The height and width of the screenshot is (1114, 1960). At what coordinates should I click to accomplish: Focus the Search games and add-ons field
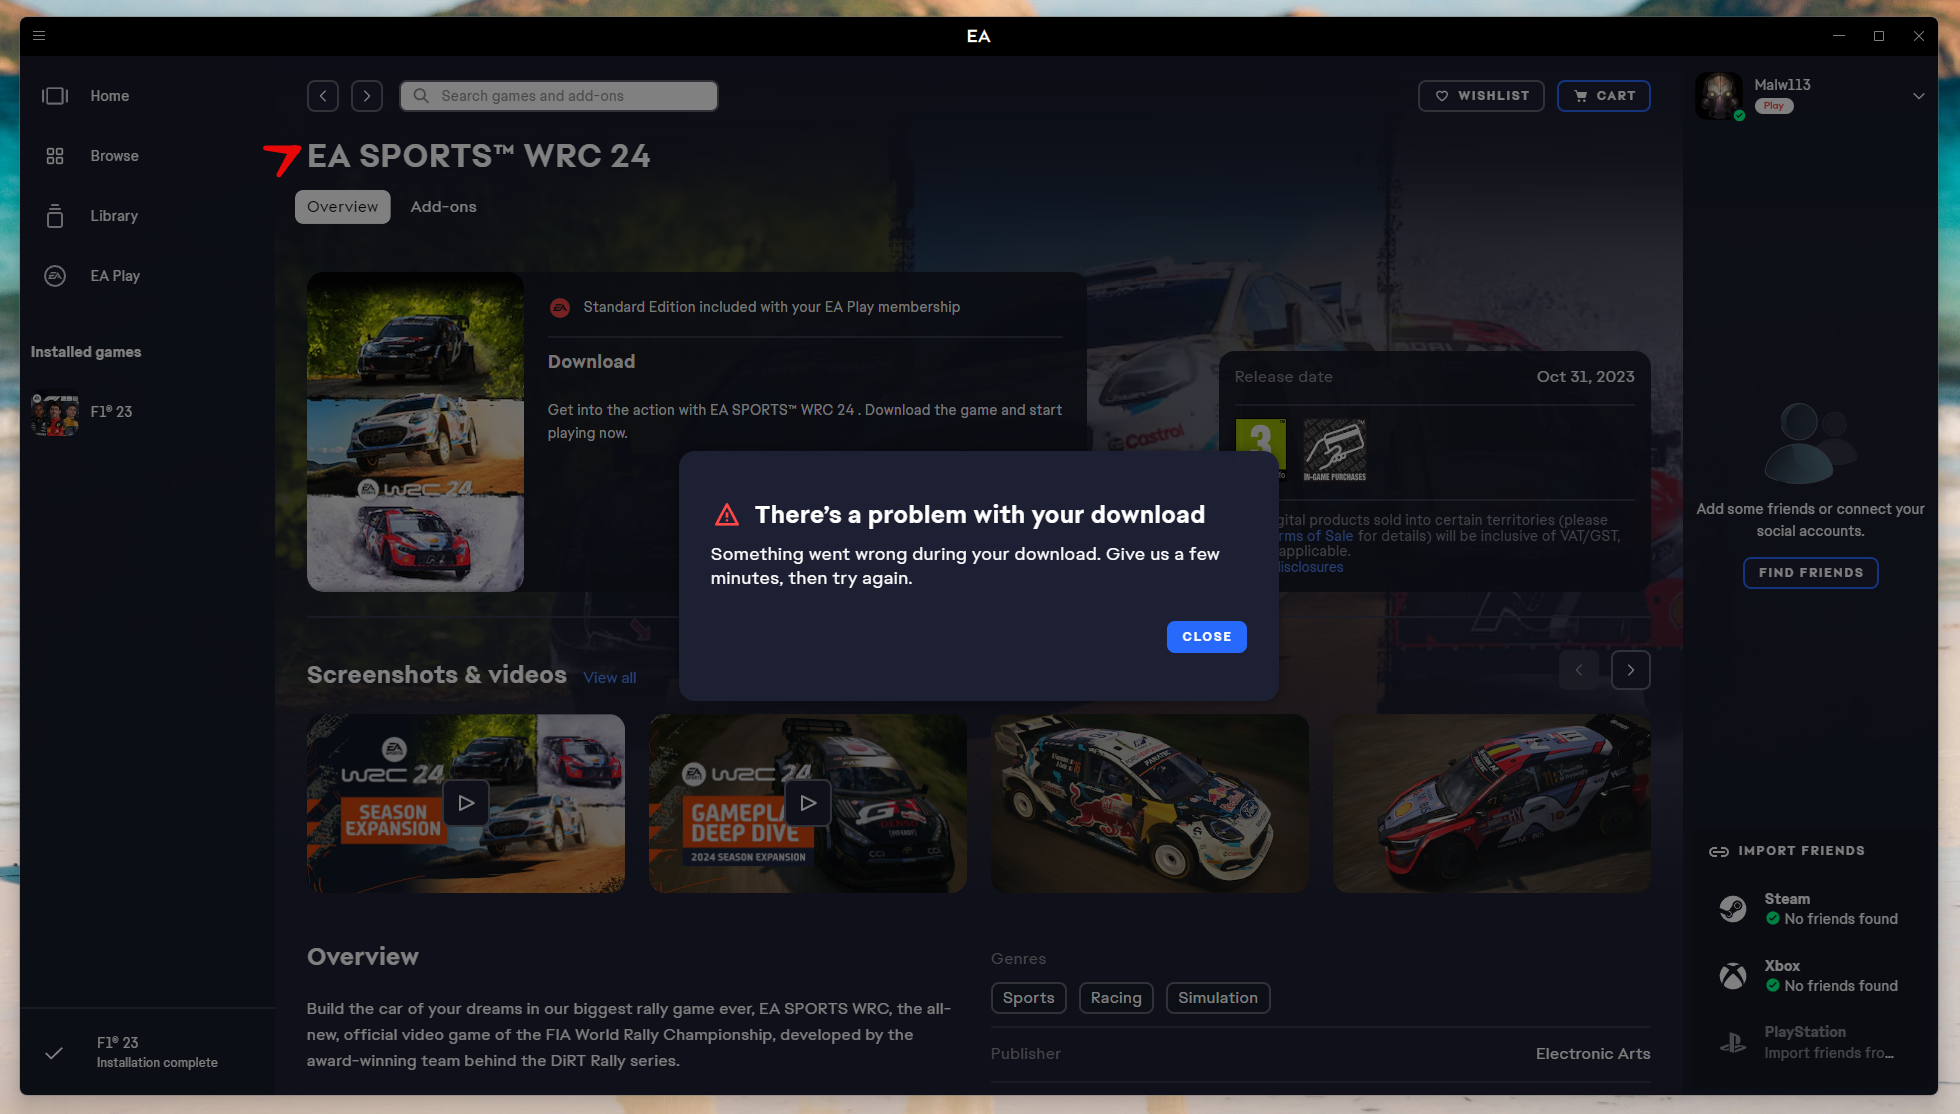[558, 96]
